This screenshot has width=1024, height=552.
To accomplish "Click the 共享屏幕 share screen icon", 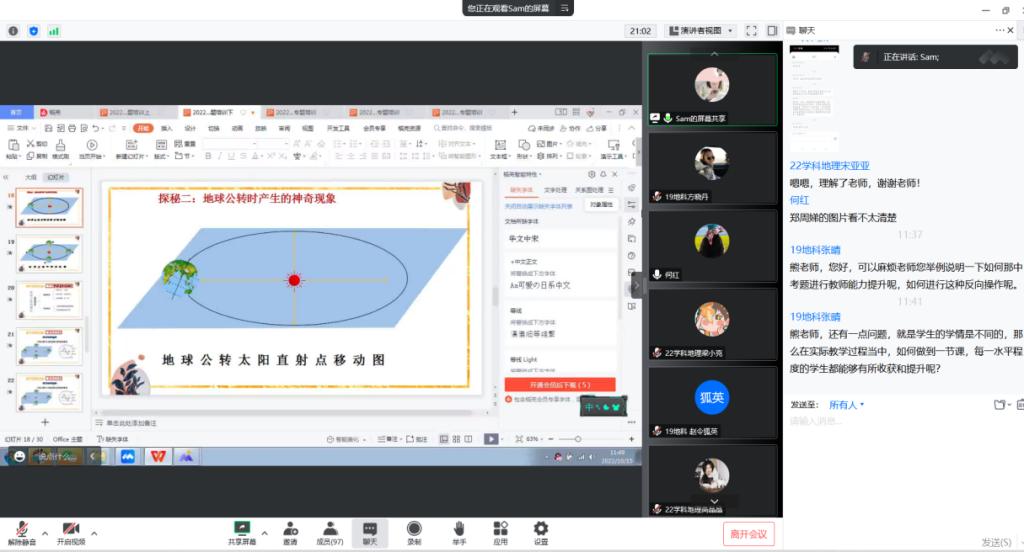I will [241, 528].
